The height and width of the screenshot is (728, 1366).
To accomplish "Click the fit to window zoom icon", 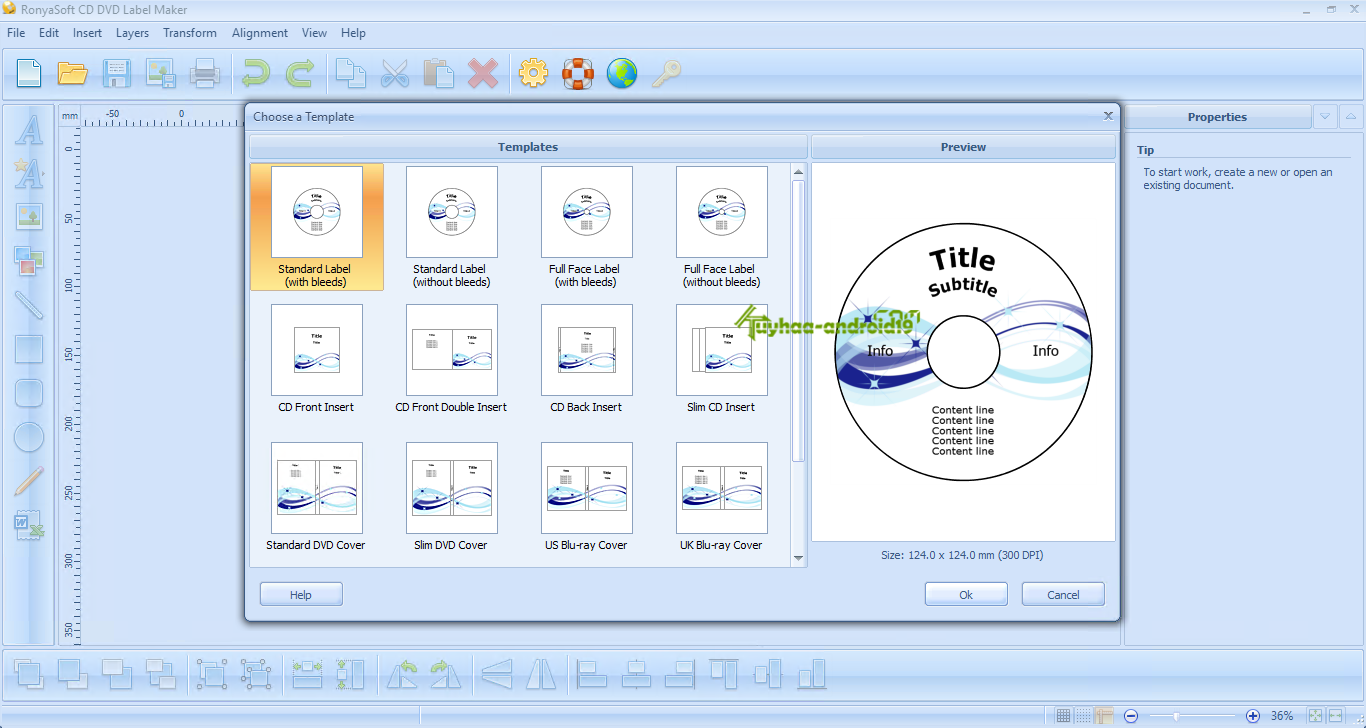I will [x=1316, y=716].
